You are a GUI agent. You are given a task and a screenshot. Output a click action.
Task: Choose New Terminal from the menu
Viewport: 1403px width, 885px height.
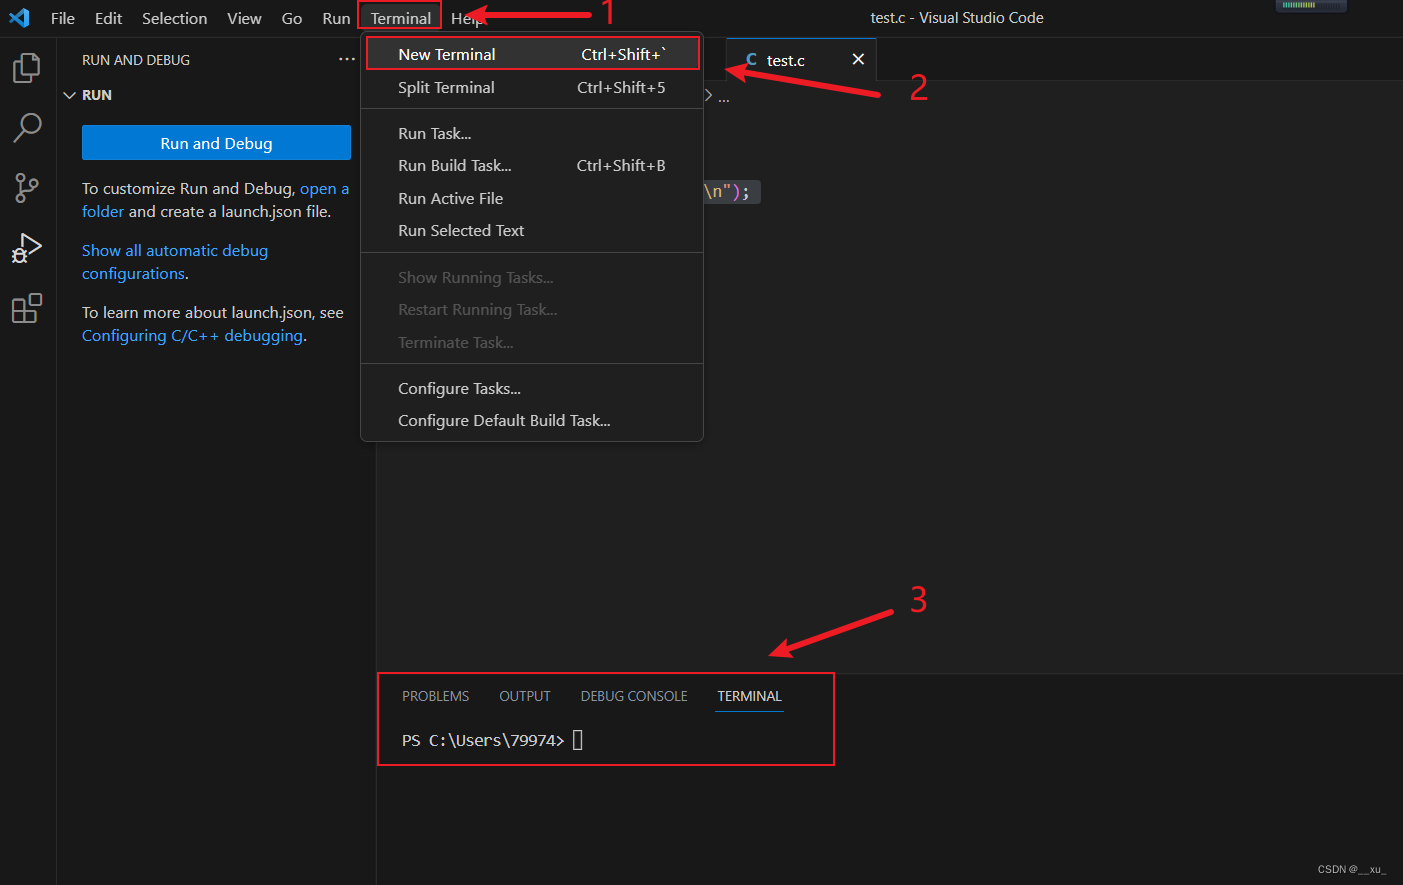[x=532, y=54]
